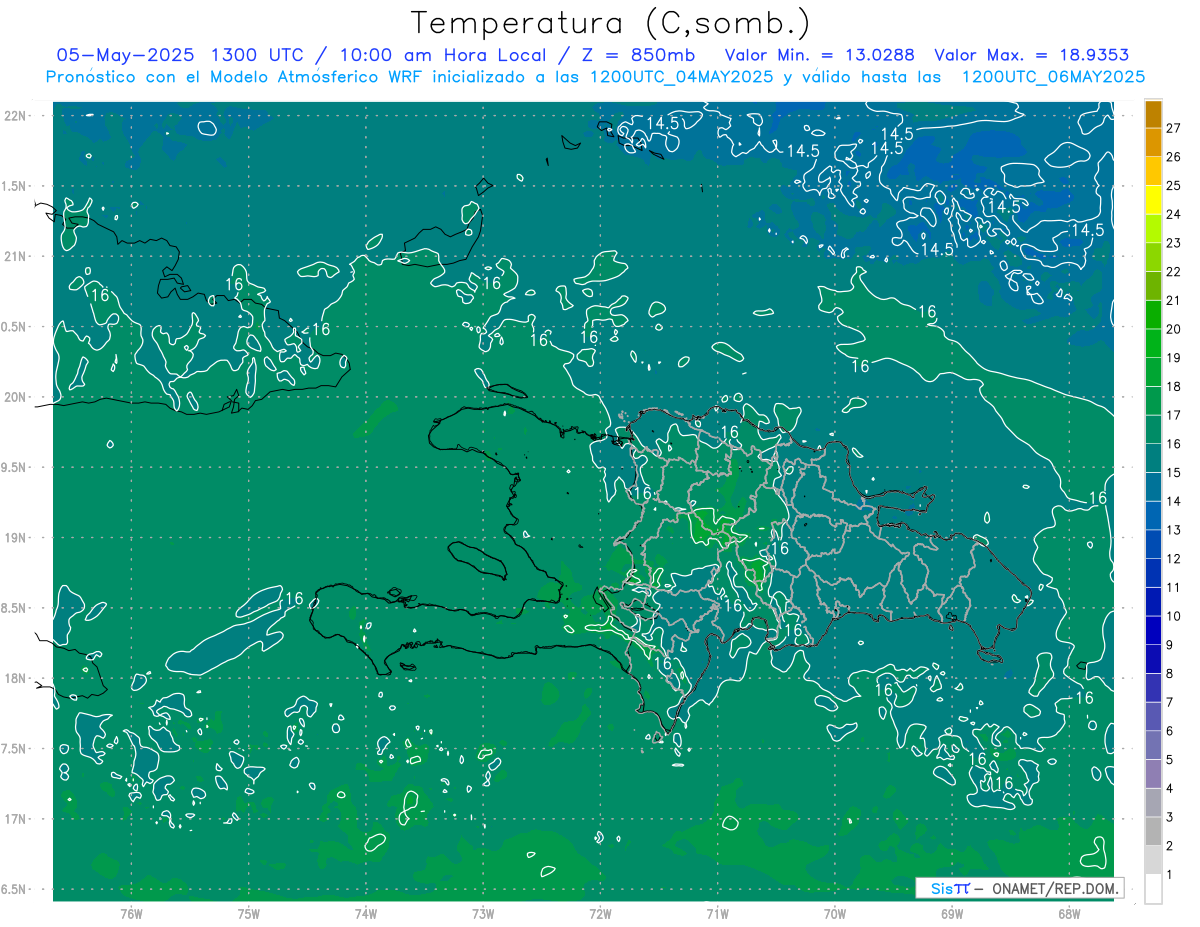Select the 'Valor Min. = 13.0288' value
The height and width of the screenshot is (927, 1200).
820,55
